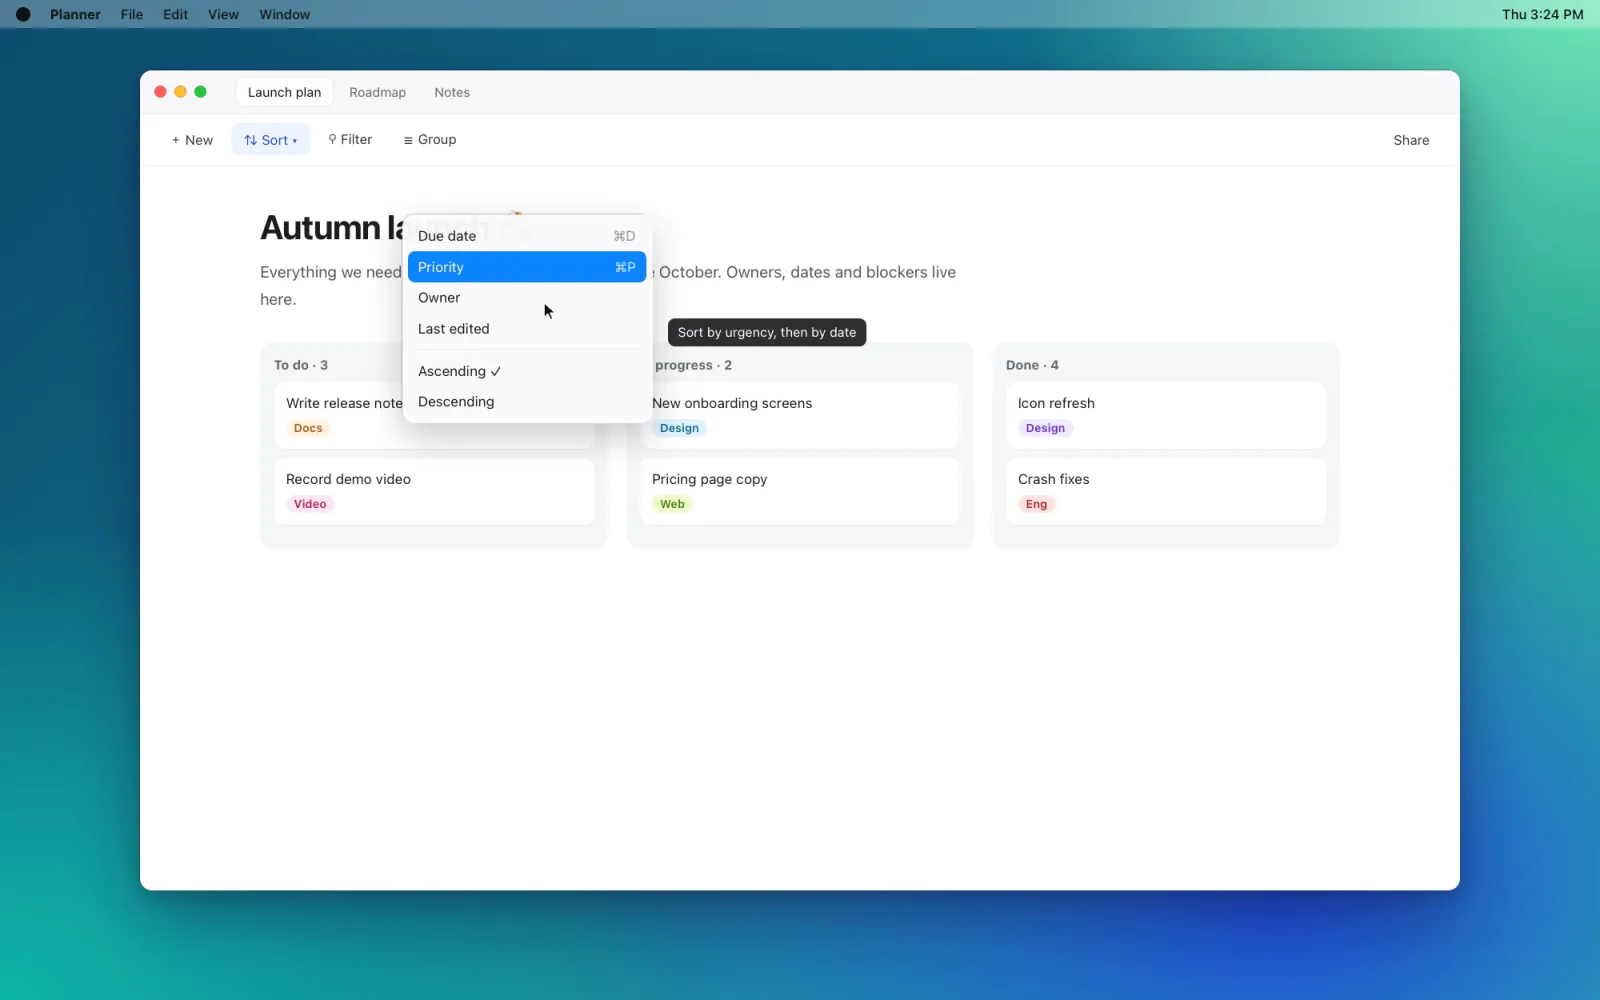Image resolution: width=1600 pixels, height=1000 pixels.
Task: Open the Filter options
Action: pos(350,140)
